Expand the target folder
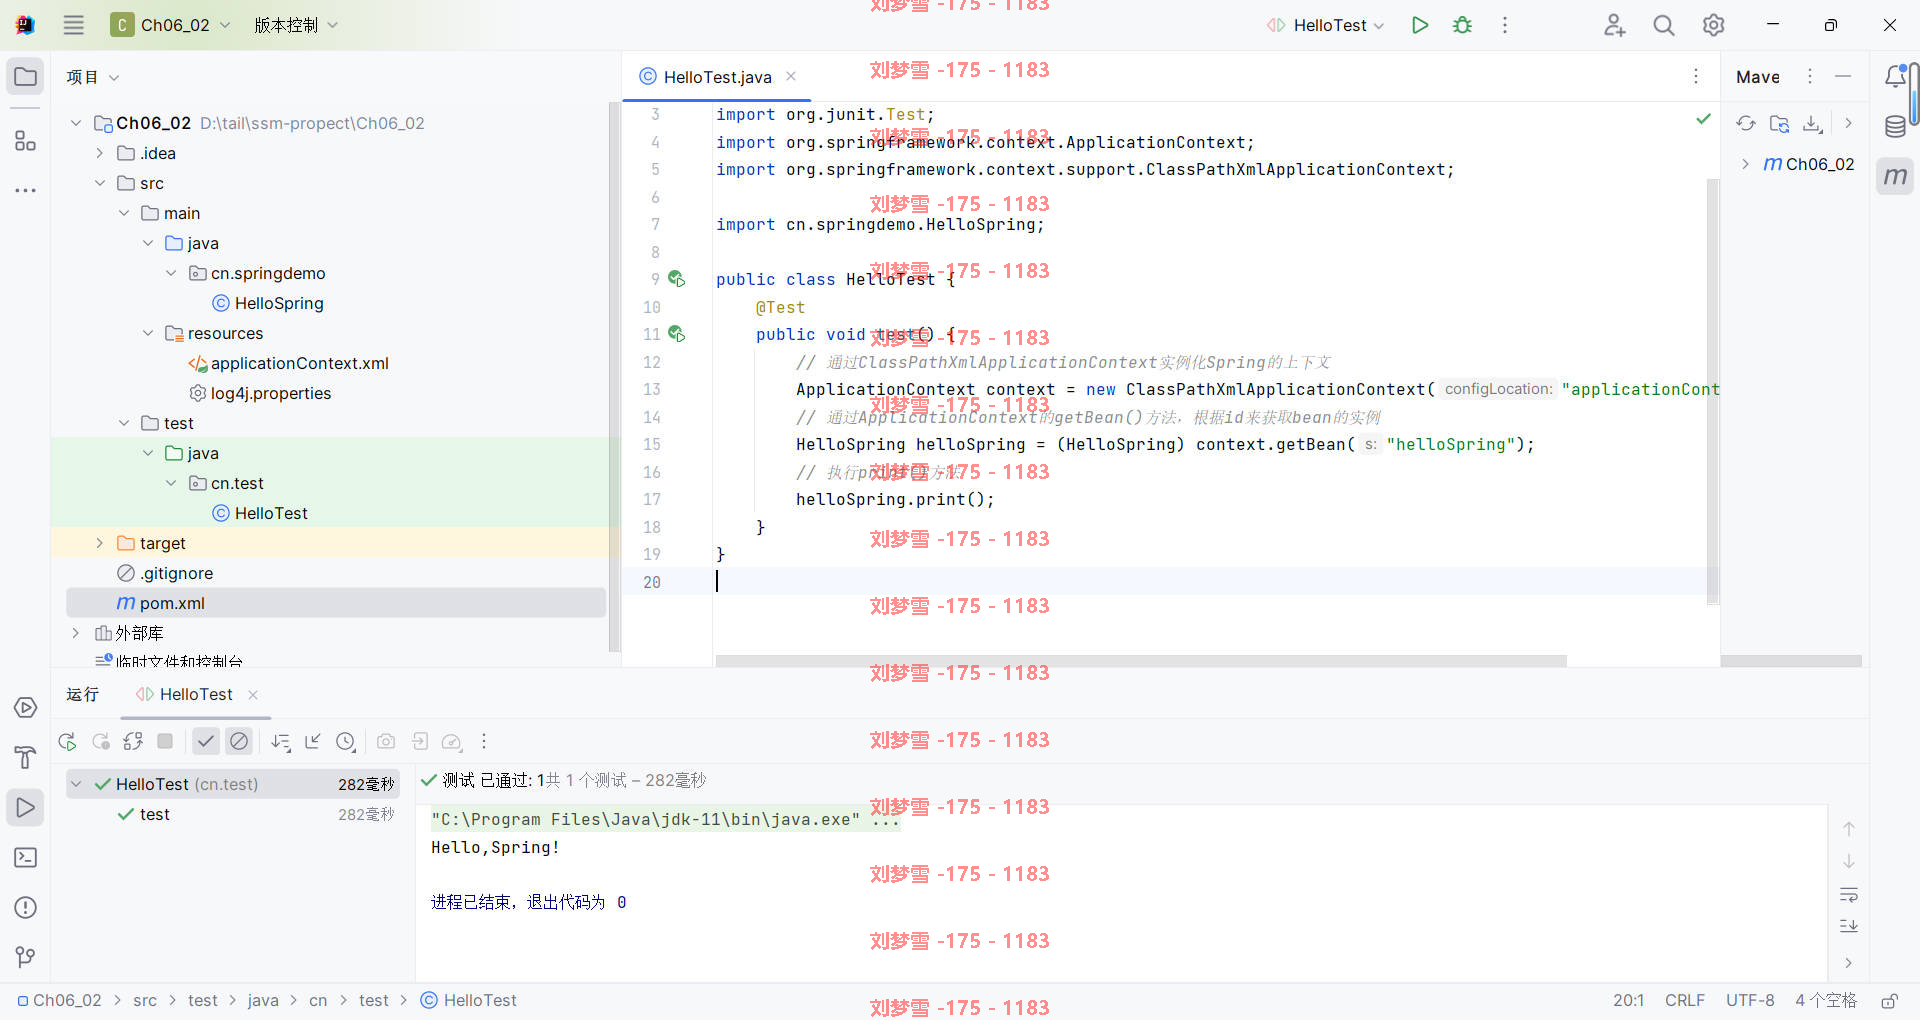The width and height of the screenshot is (1920, 1020). pos(100,543)
